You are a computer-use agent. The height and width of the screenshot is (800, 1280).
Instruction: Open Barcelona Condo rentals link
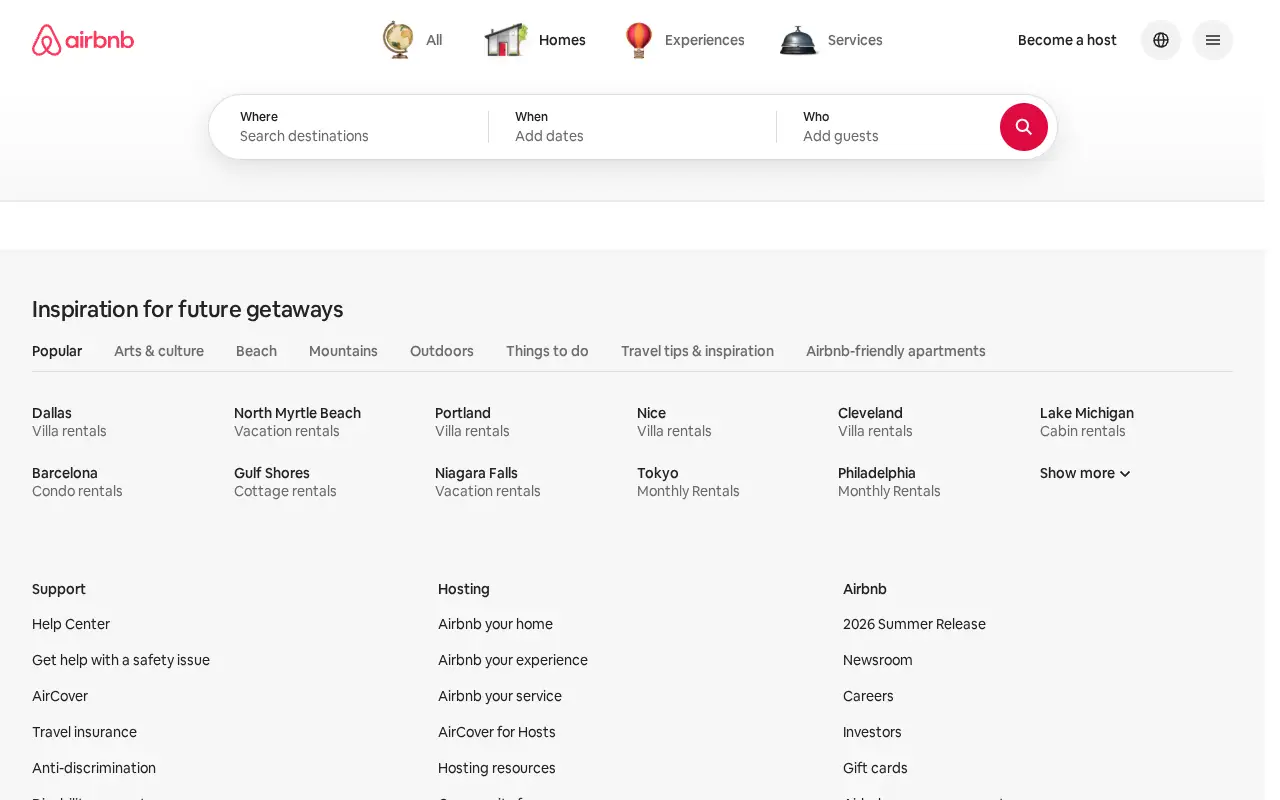(x=77, y=482)
